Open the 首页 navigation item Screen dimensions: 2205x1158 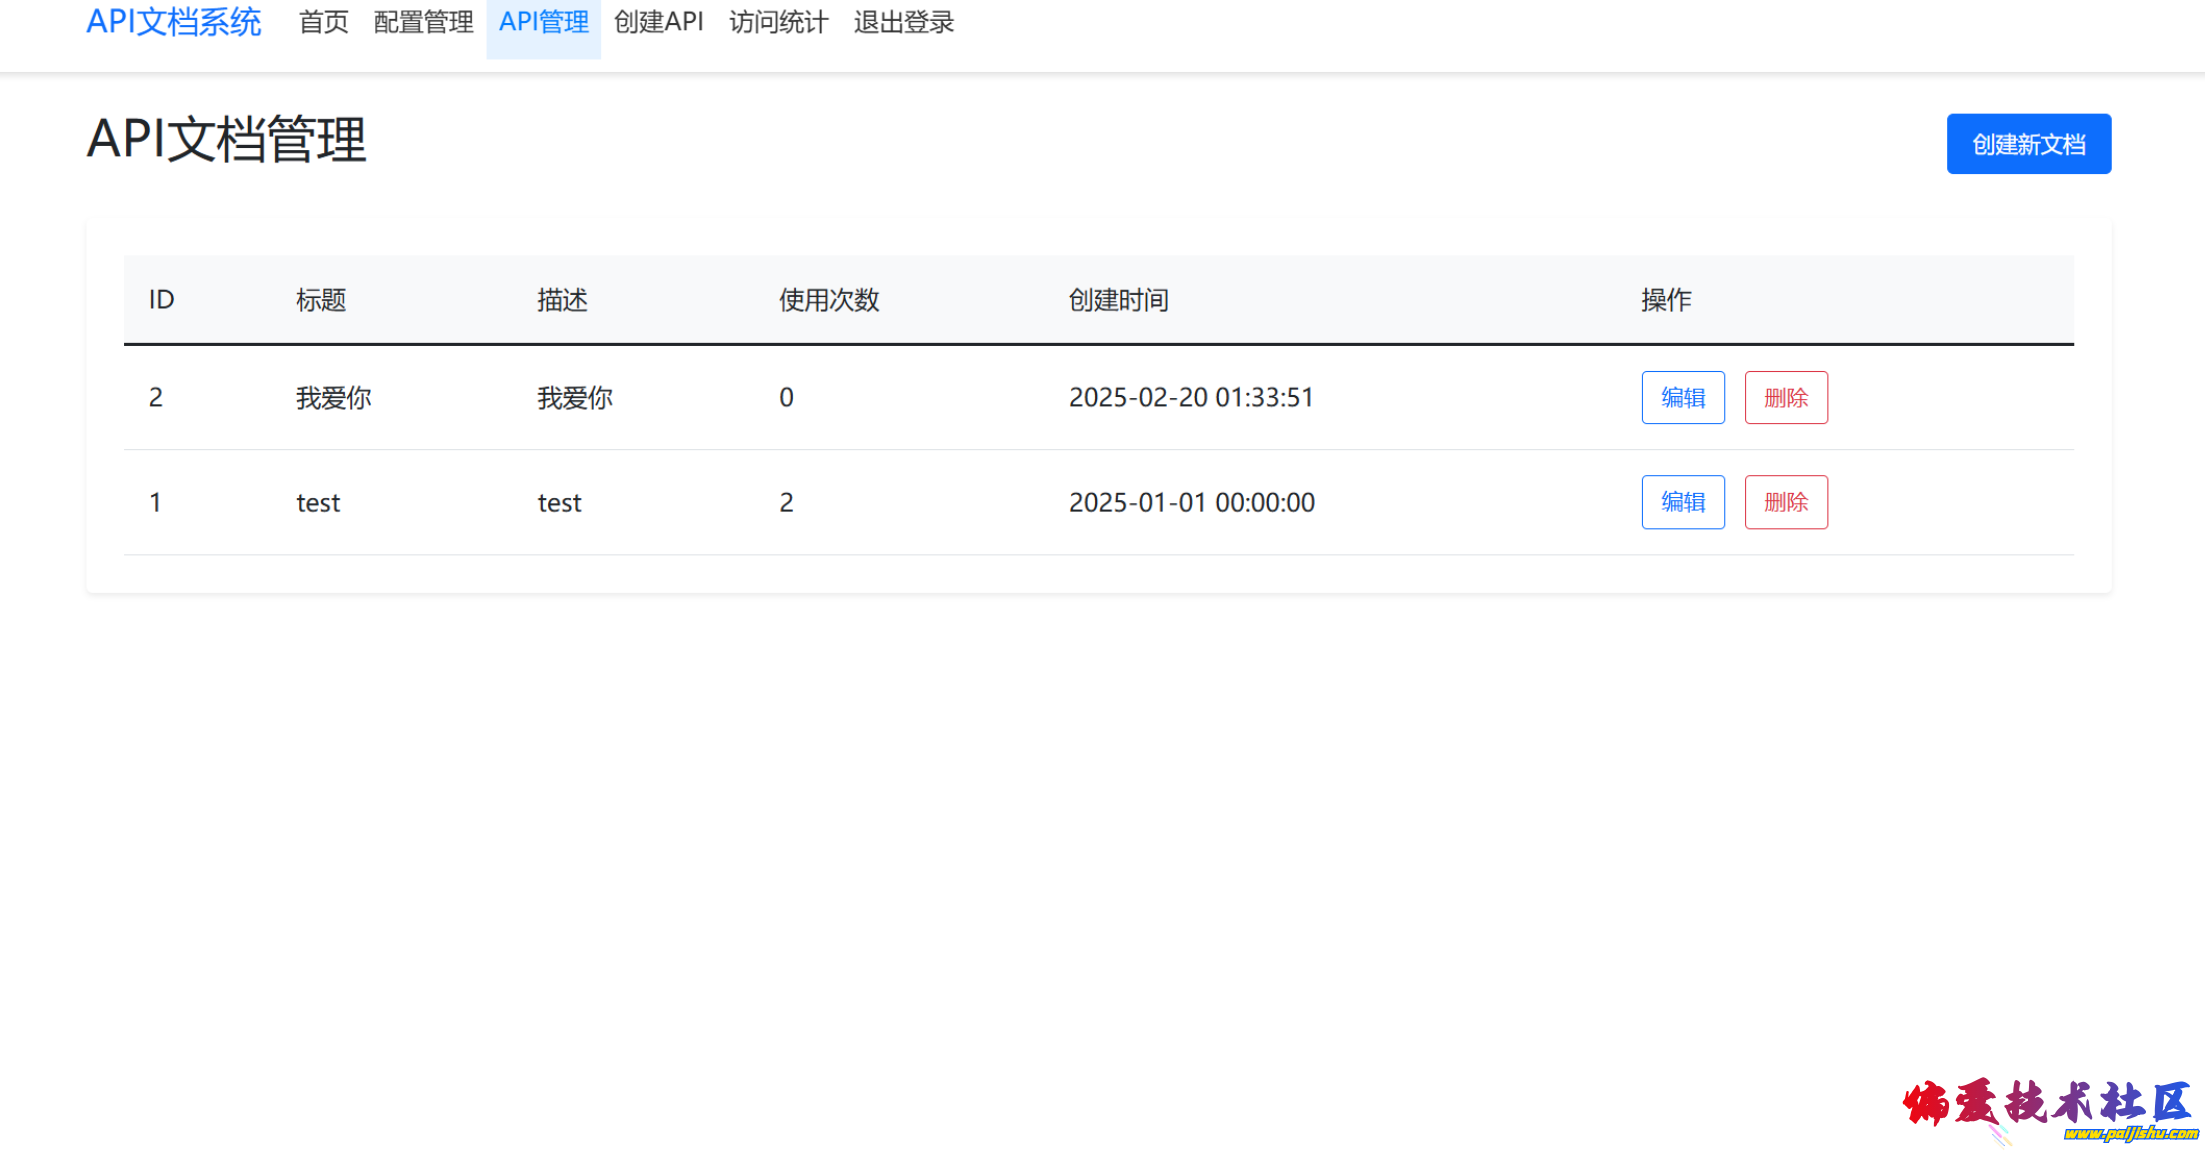click(323, 22)
